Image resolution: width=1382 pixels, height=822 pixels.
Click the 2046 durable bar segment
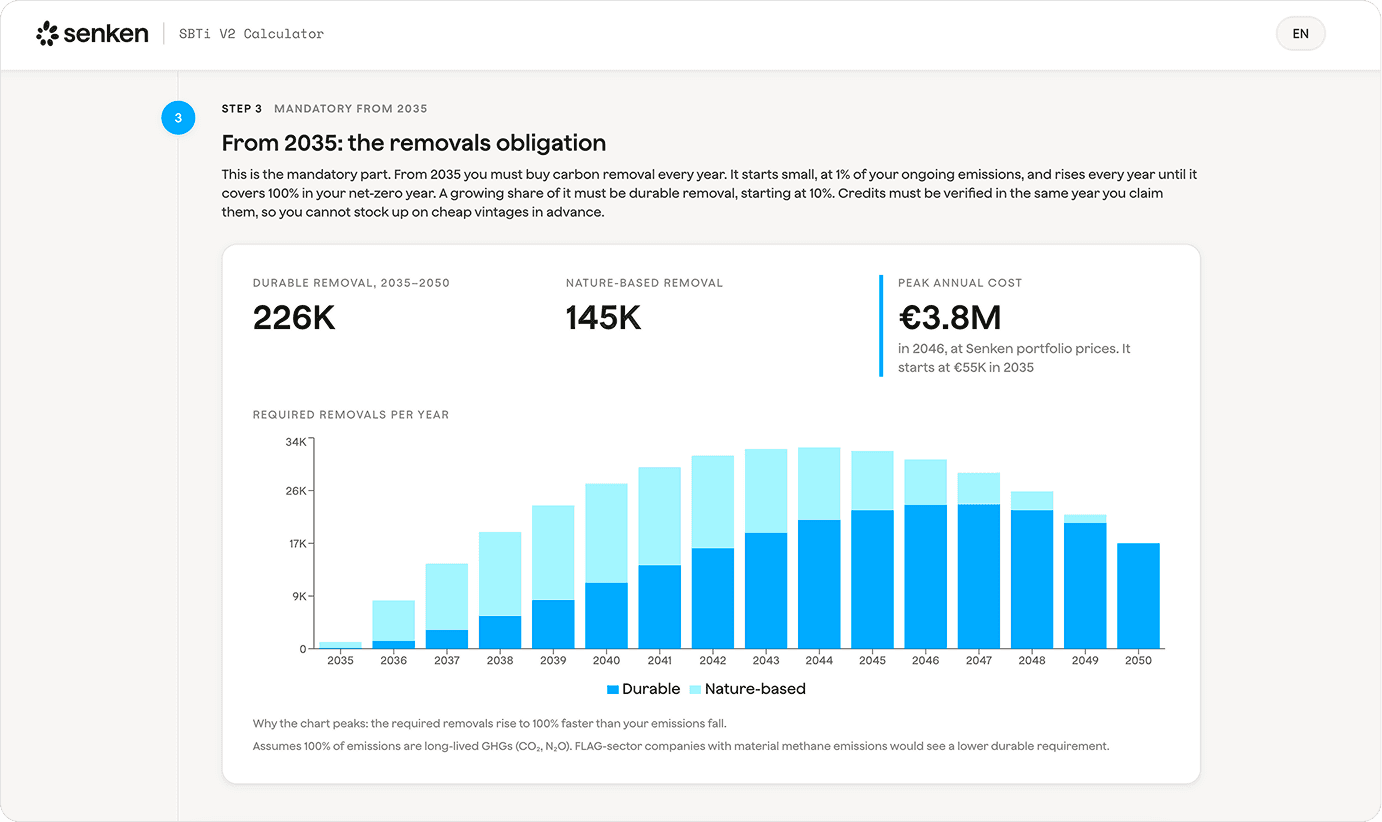click(x=925, y=577)
